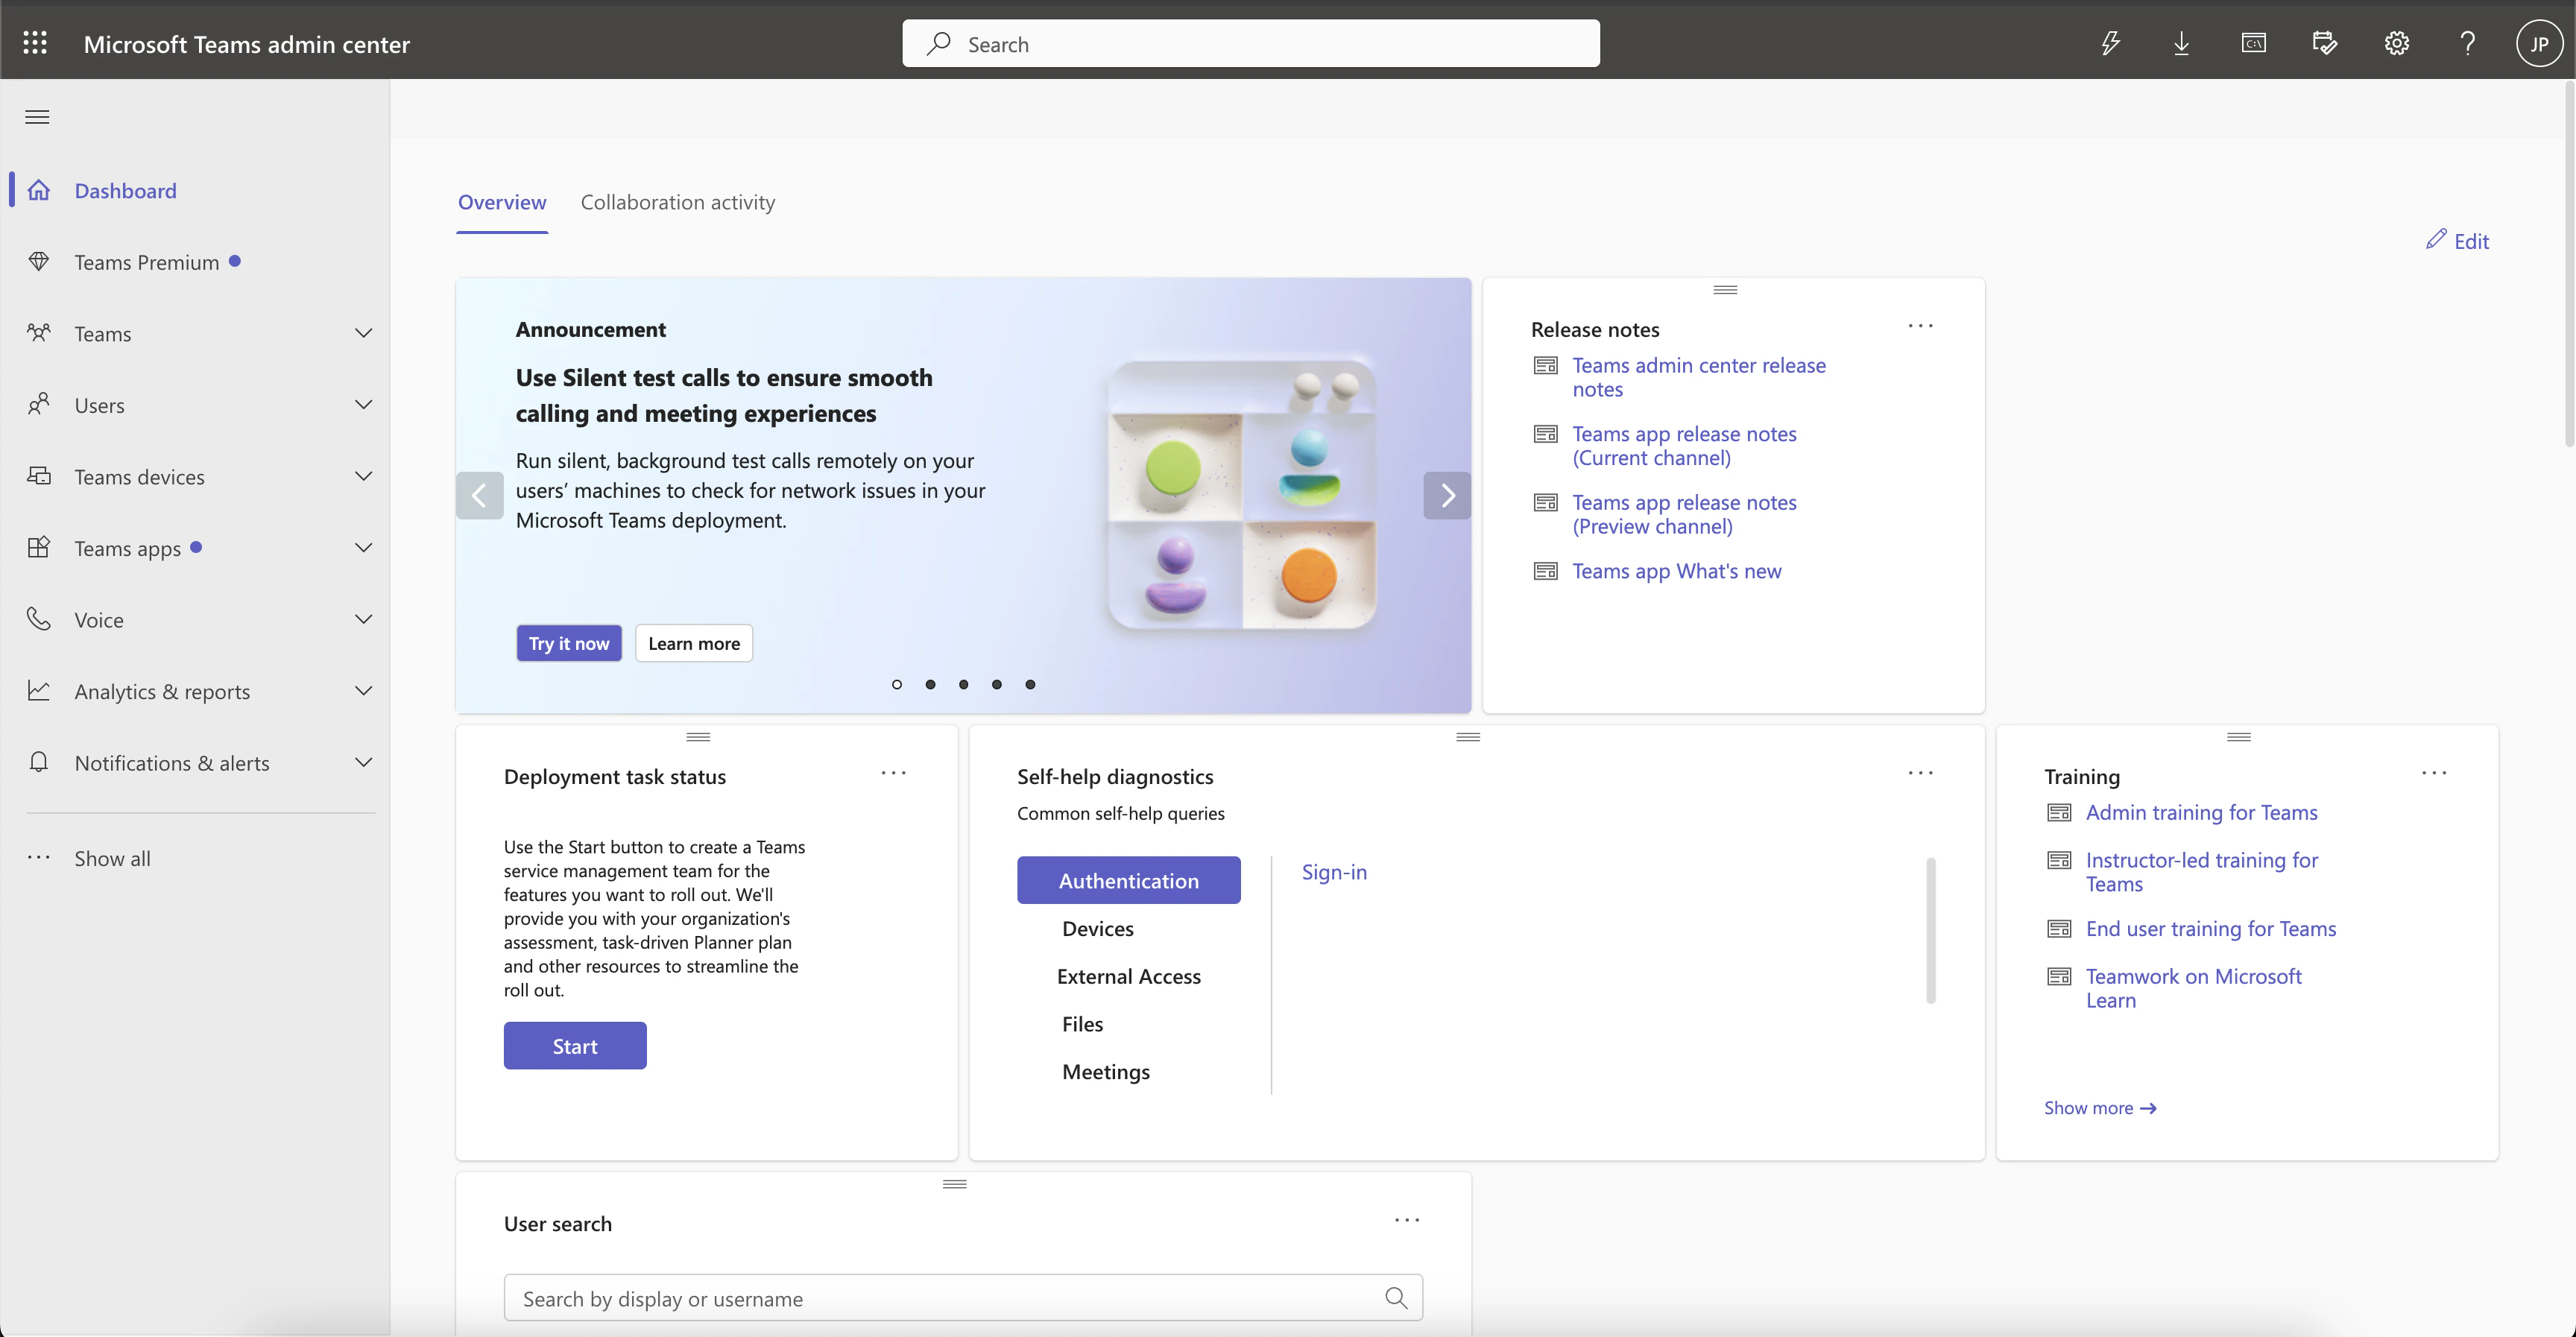Expand the Users menu chevron
The image size is (2576, 1337).
pyautogui.click(x=364, y=405)
